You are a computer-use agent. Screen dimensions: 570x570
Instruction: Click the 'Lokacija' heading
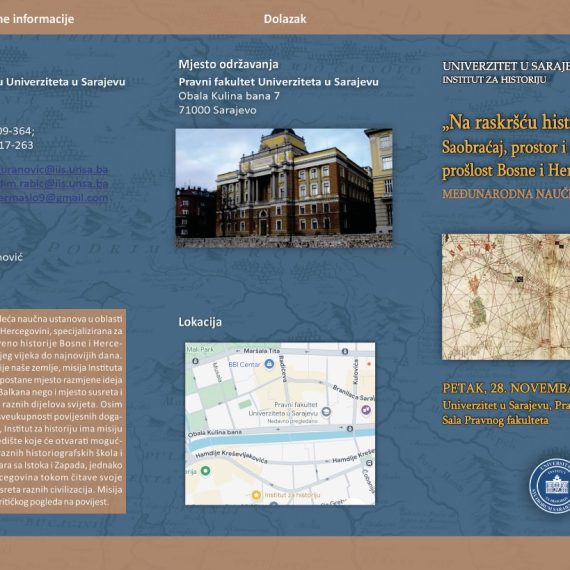200,322
